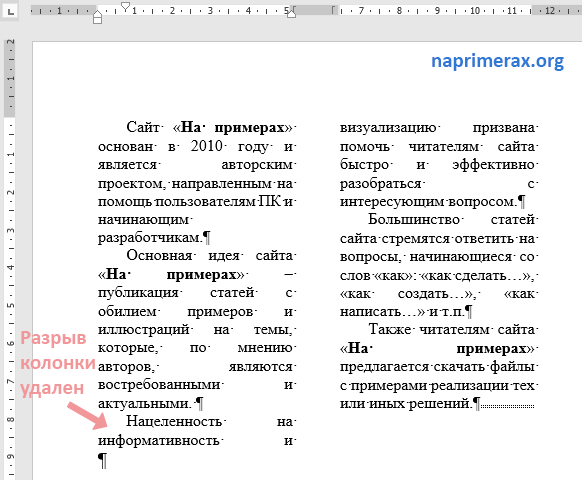Click the column gap area on horizontal ruler
This screenshot has width=582, height=480.
click(314, 10)
